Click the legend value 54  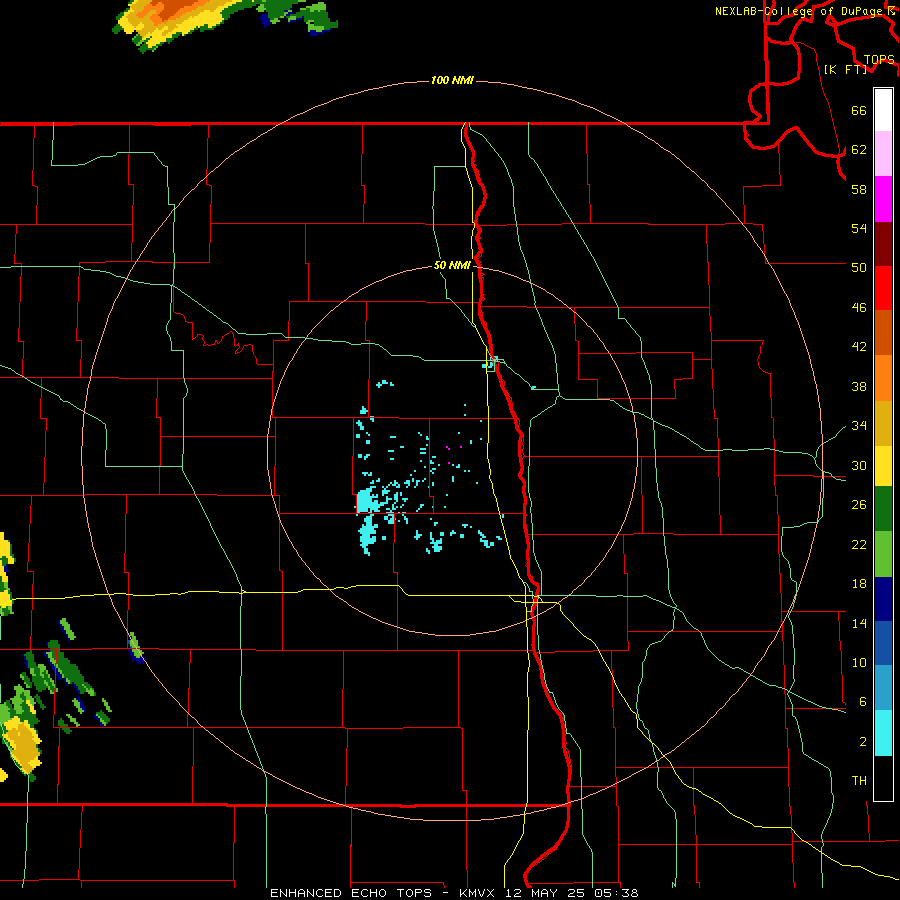click(x=859, y=228)
